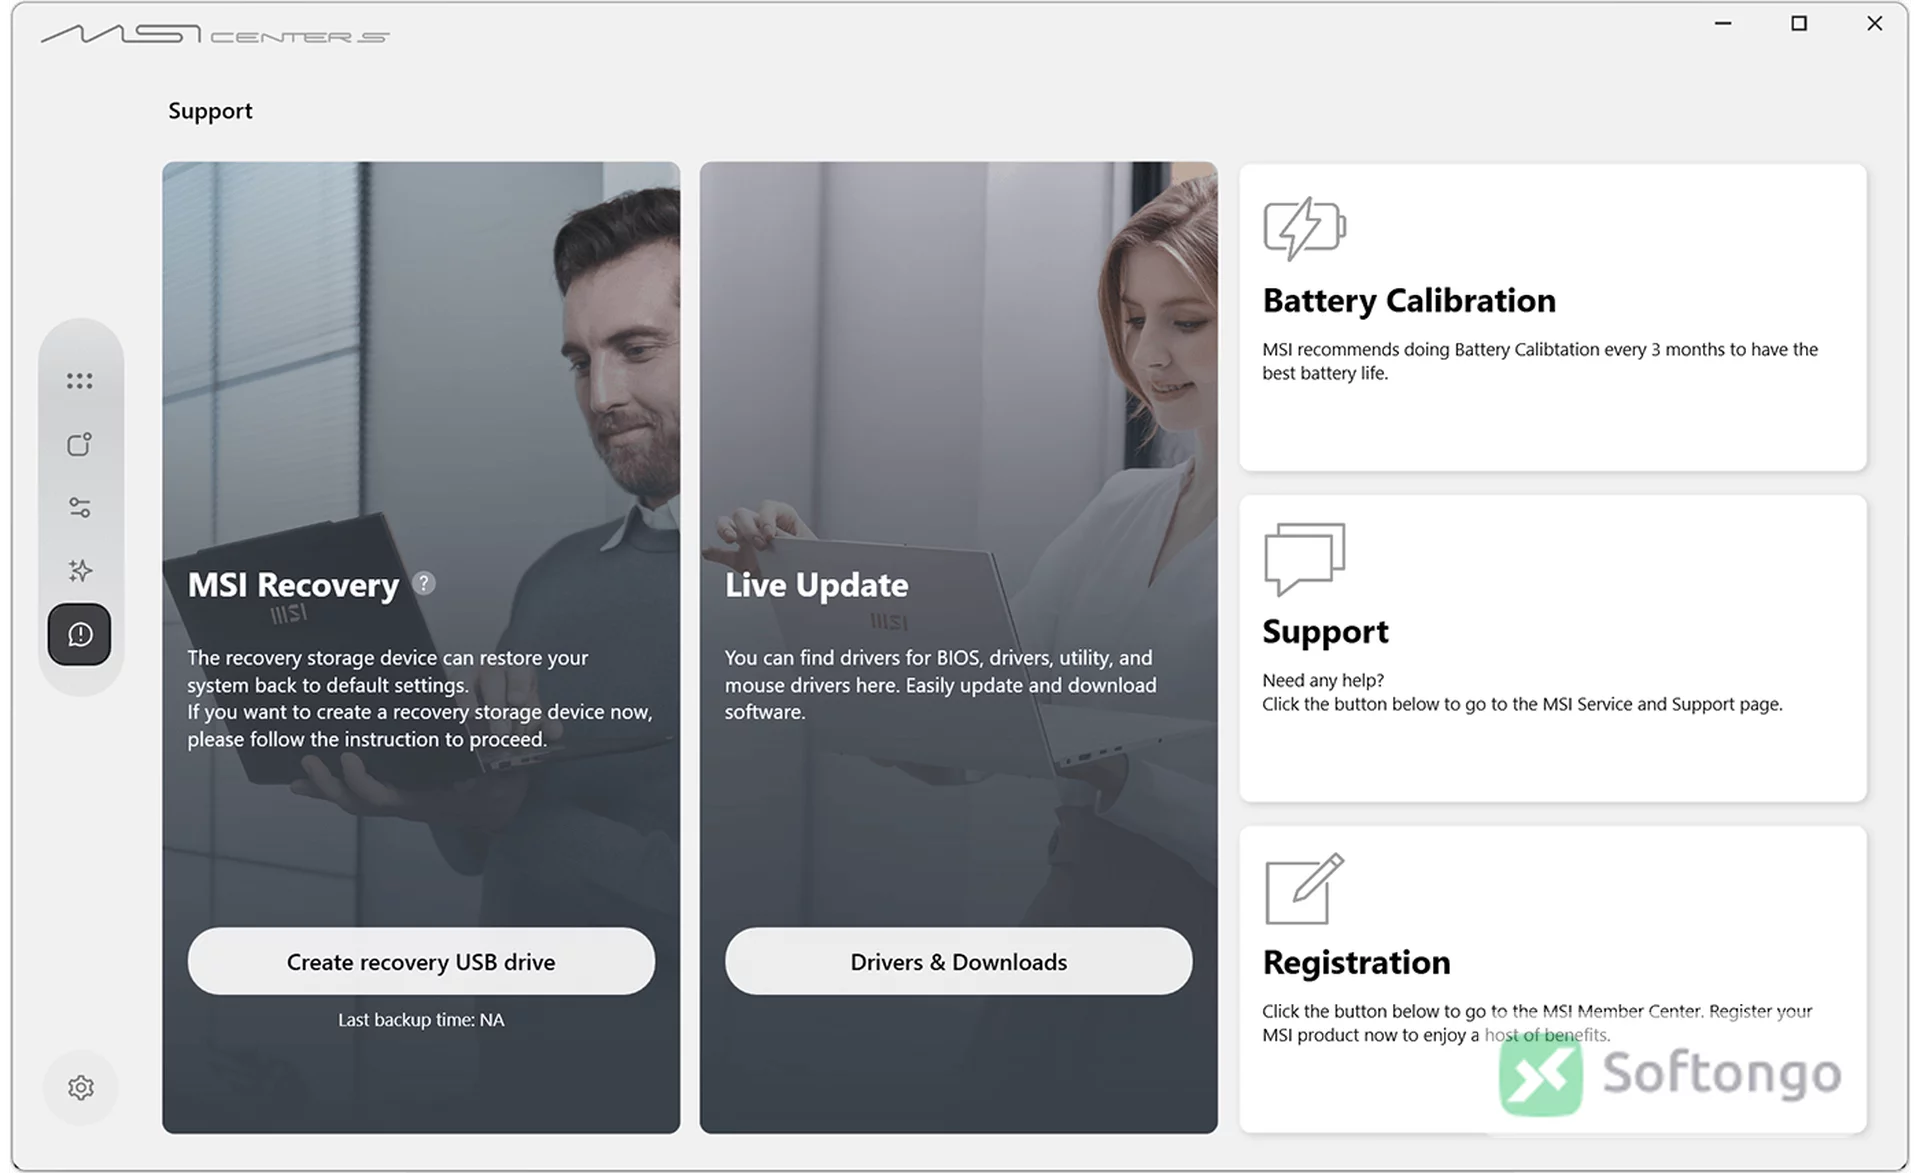Open the dotted grid icon in sidebar
The width and height of the screenshot is (1920, 1173).
(x=80, y=381)
